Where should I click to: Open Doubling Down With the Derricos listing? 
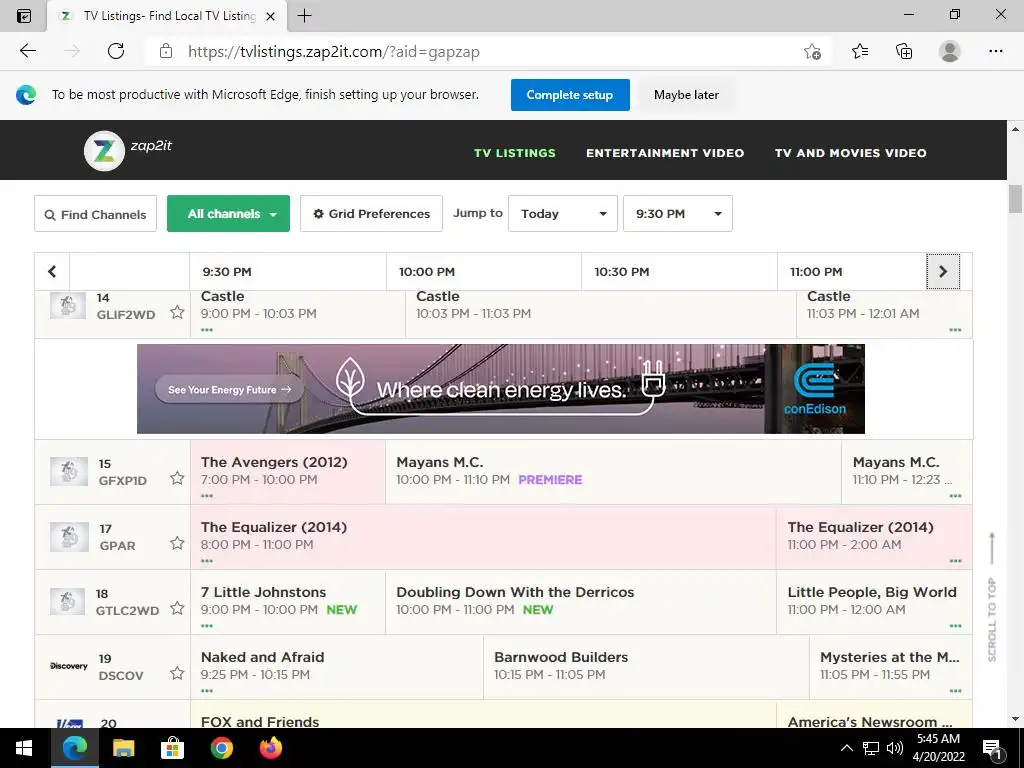581,601
